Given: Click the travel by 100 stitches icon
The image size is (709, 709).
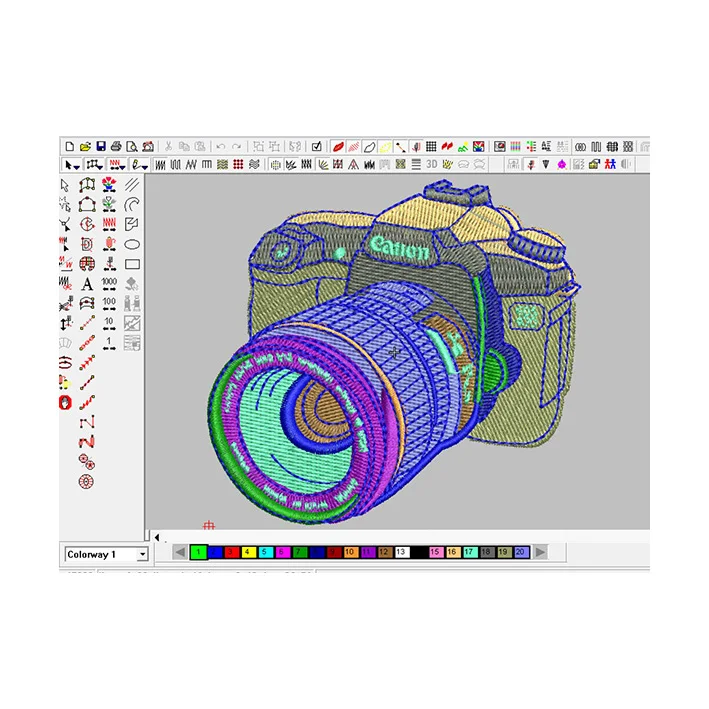Looking at the screenshot, I should 109,303.
